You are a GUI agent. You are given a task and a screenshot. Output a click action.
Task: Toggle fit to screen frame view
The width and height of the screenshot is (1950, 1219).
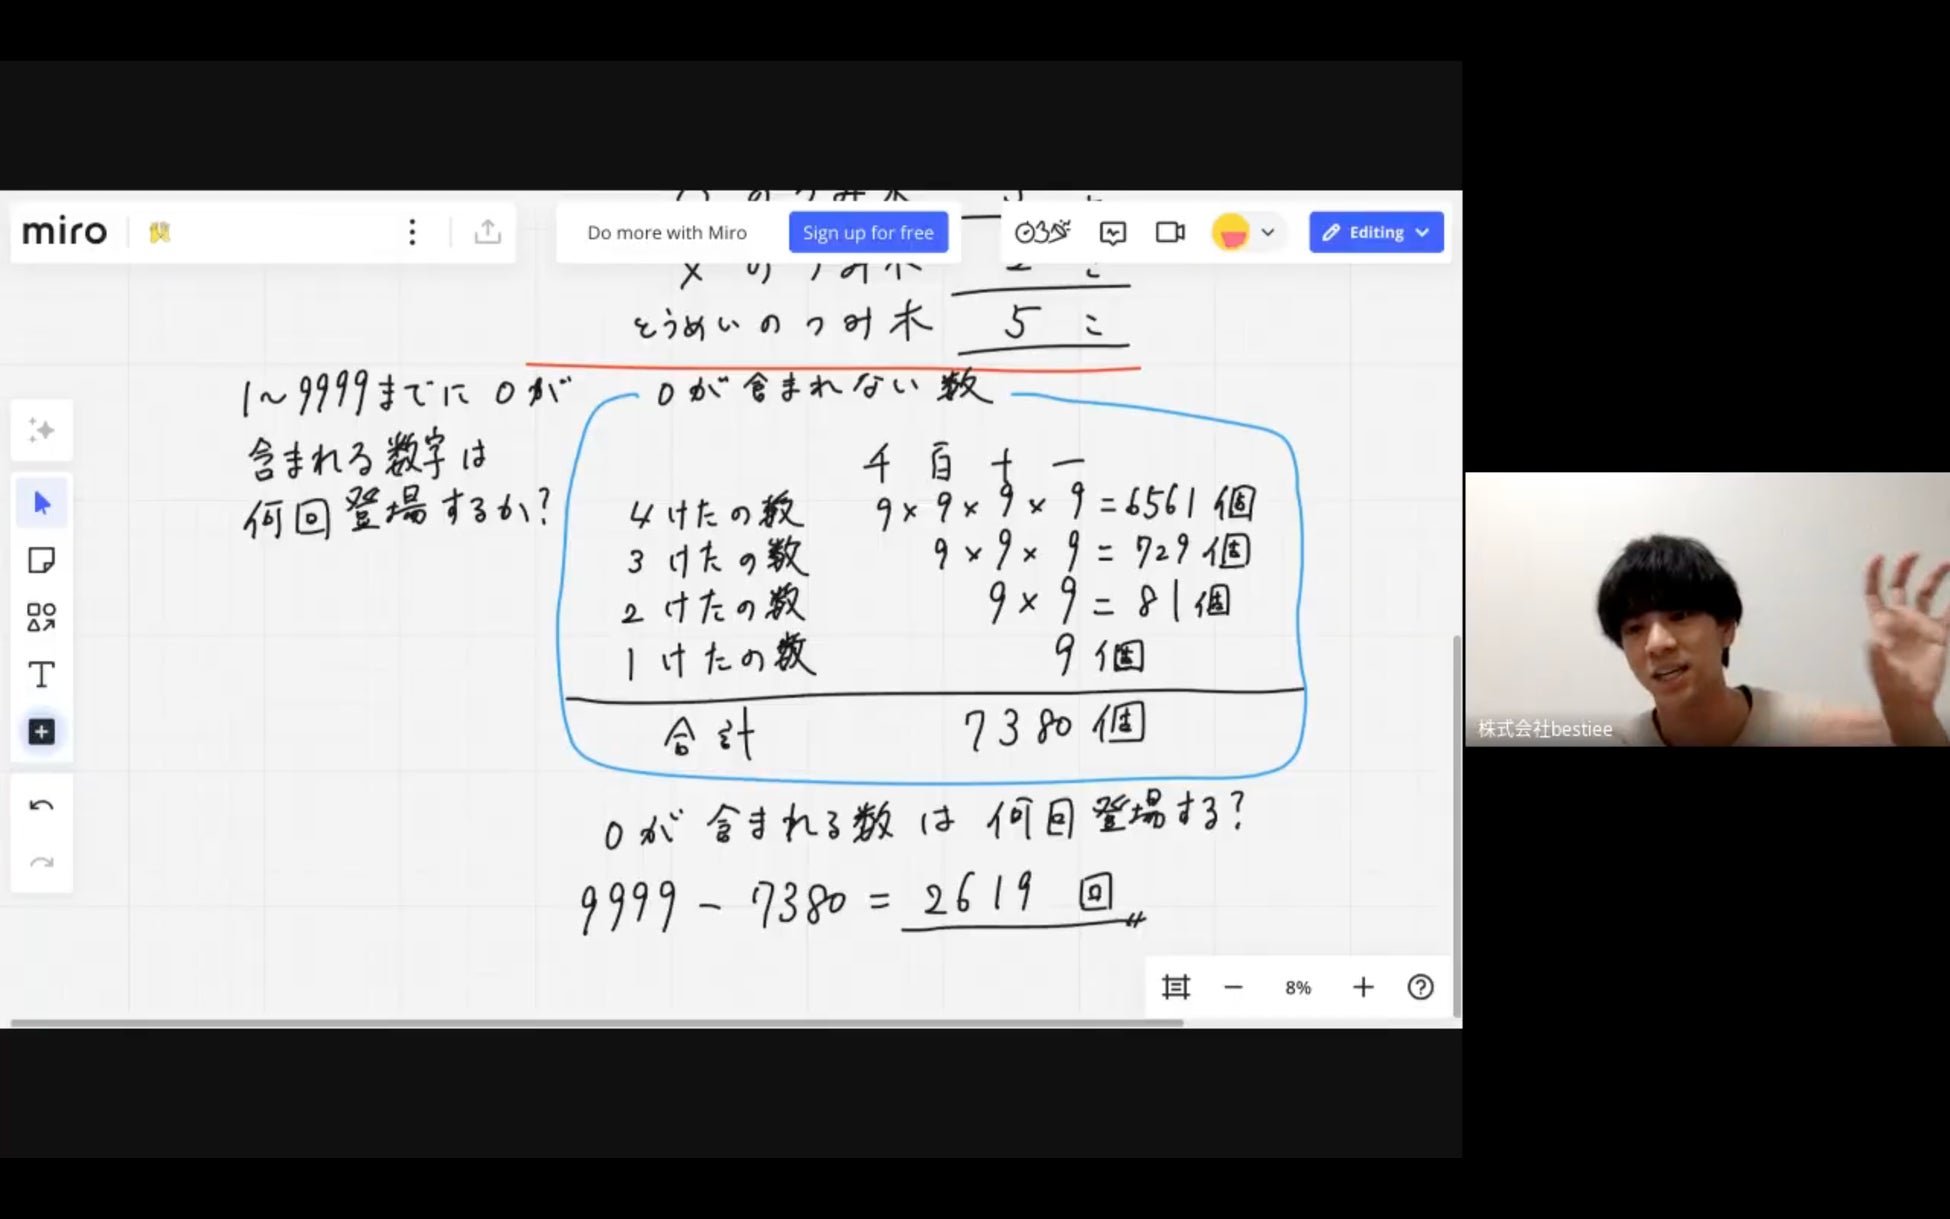point(1176,987)
